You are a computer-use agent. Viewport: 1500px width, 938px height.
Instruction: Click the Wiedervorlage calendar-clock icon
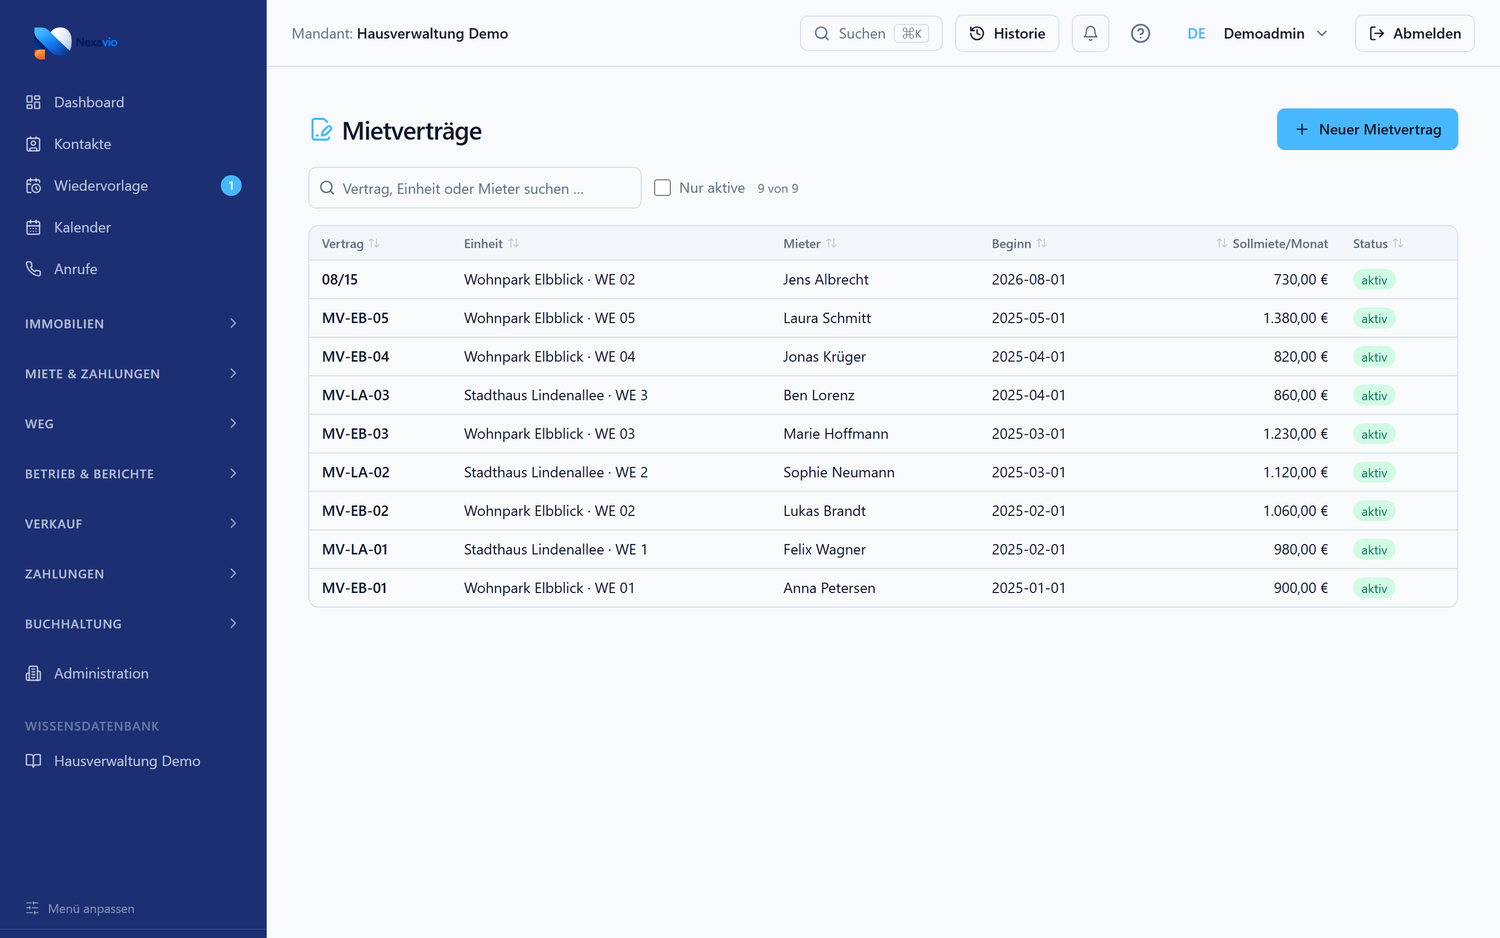33,186
